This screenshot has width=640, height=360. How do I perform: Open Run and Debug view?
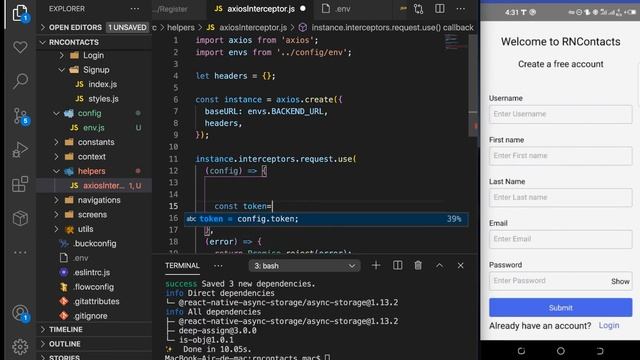pos(20,150)
